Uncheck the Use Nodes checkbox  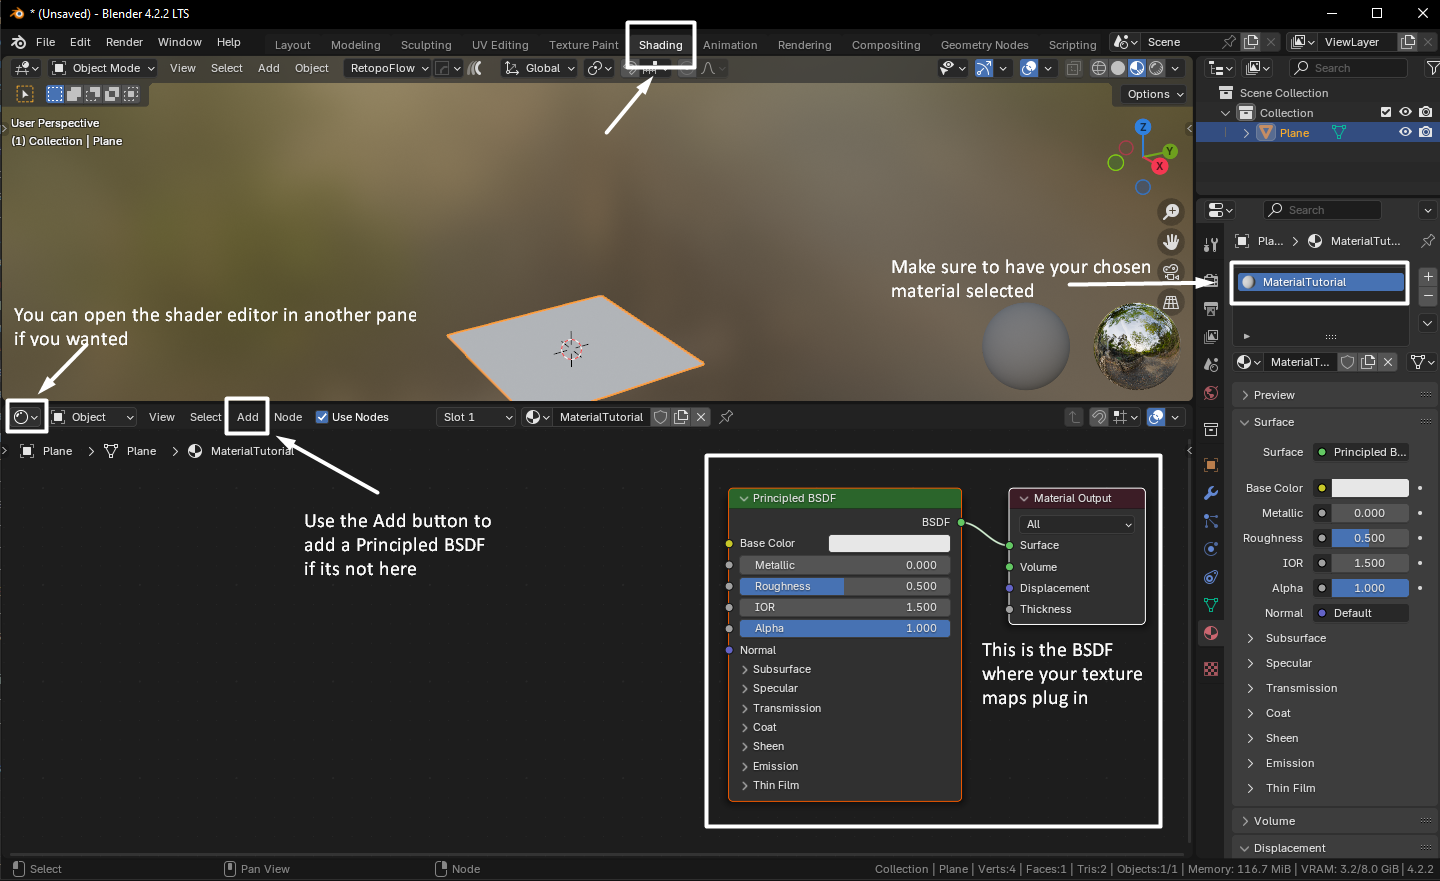coord(322,417)
